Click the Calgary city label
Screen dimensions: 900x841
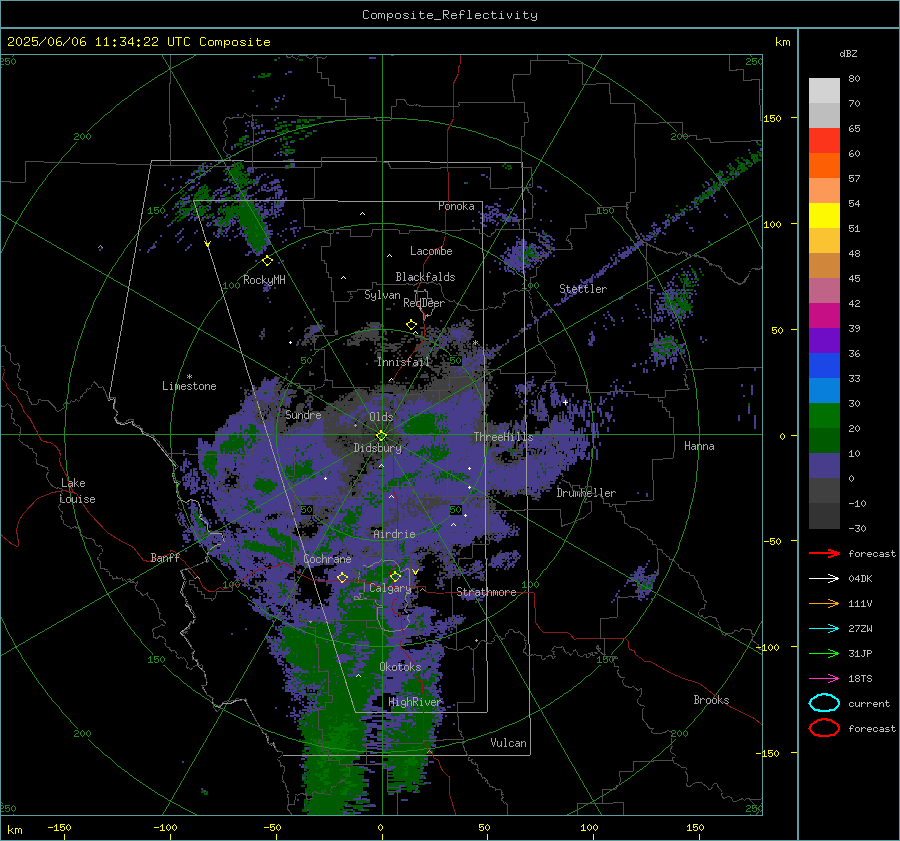pos(390,588)
